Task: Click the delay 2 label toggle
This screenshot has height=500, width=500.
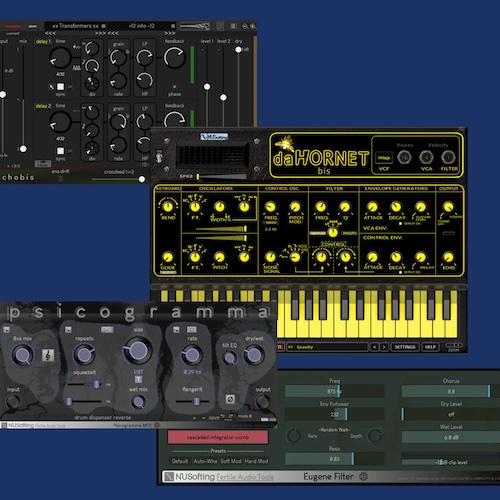Action: (43, 106)
